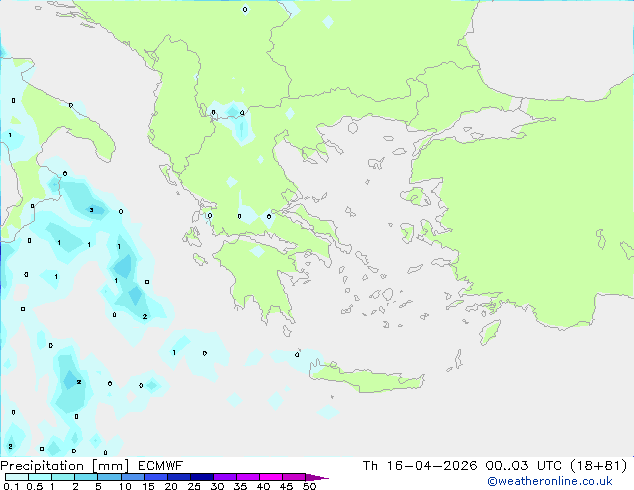
Task: Click the 45 to 50 mm legend swatch
Action: pyautogui.click(x=294, y=477)
